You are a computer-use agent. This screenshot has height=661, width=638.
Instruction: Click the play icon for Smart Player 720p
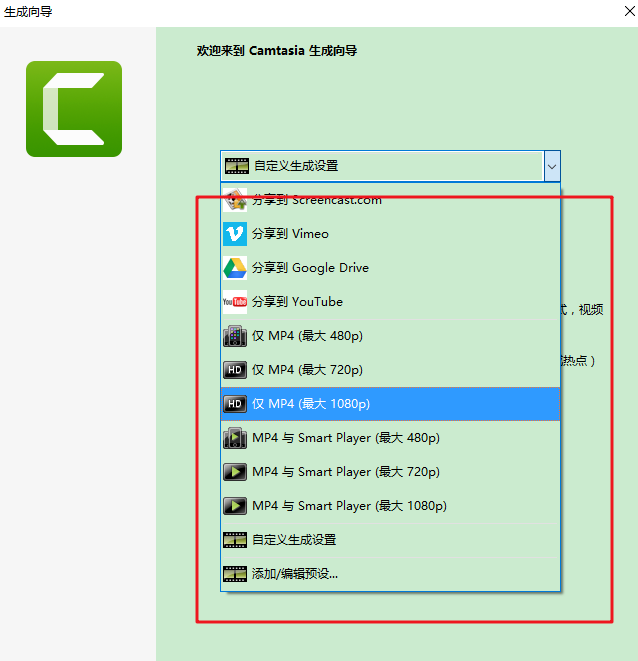point(235,472)
